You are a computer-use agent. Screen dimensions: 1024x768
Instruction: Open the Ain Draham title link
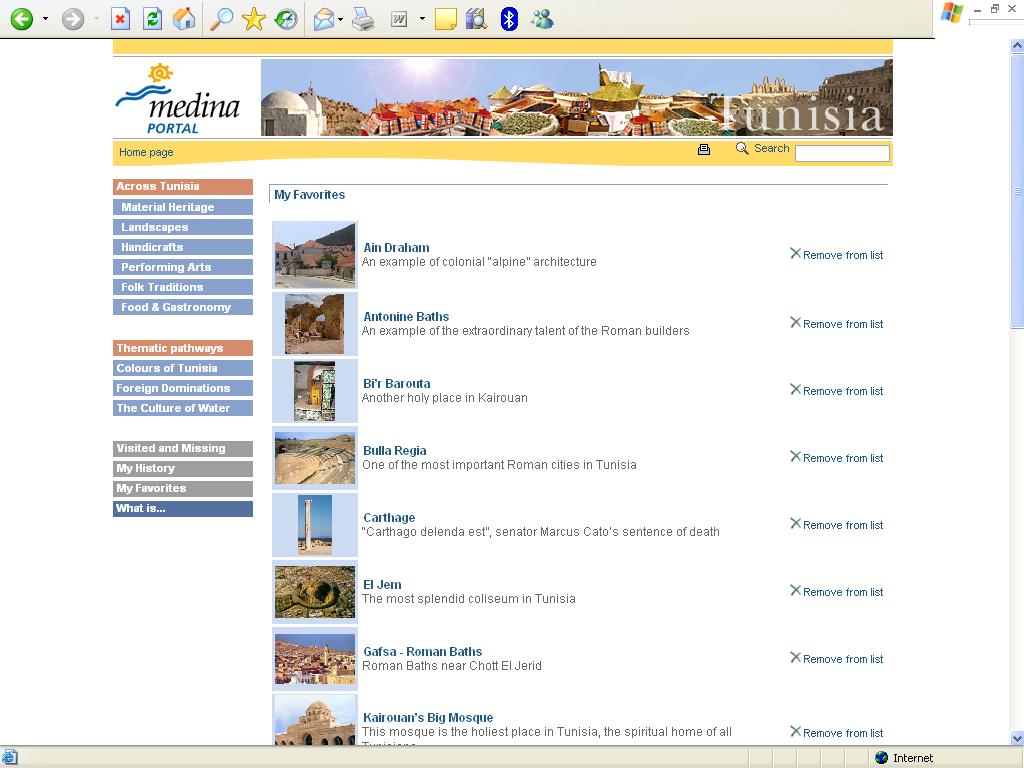[x=396, y=248]
